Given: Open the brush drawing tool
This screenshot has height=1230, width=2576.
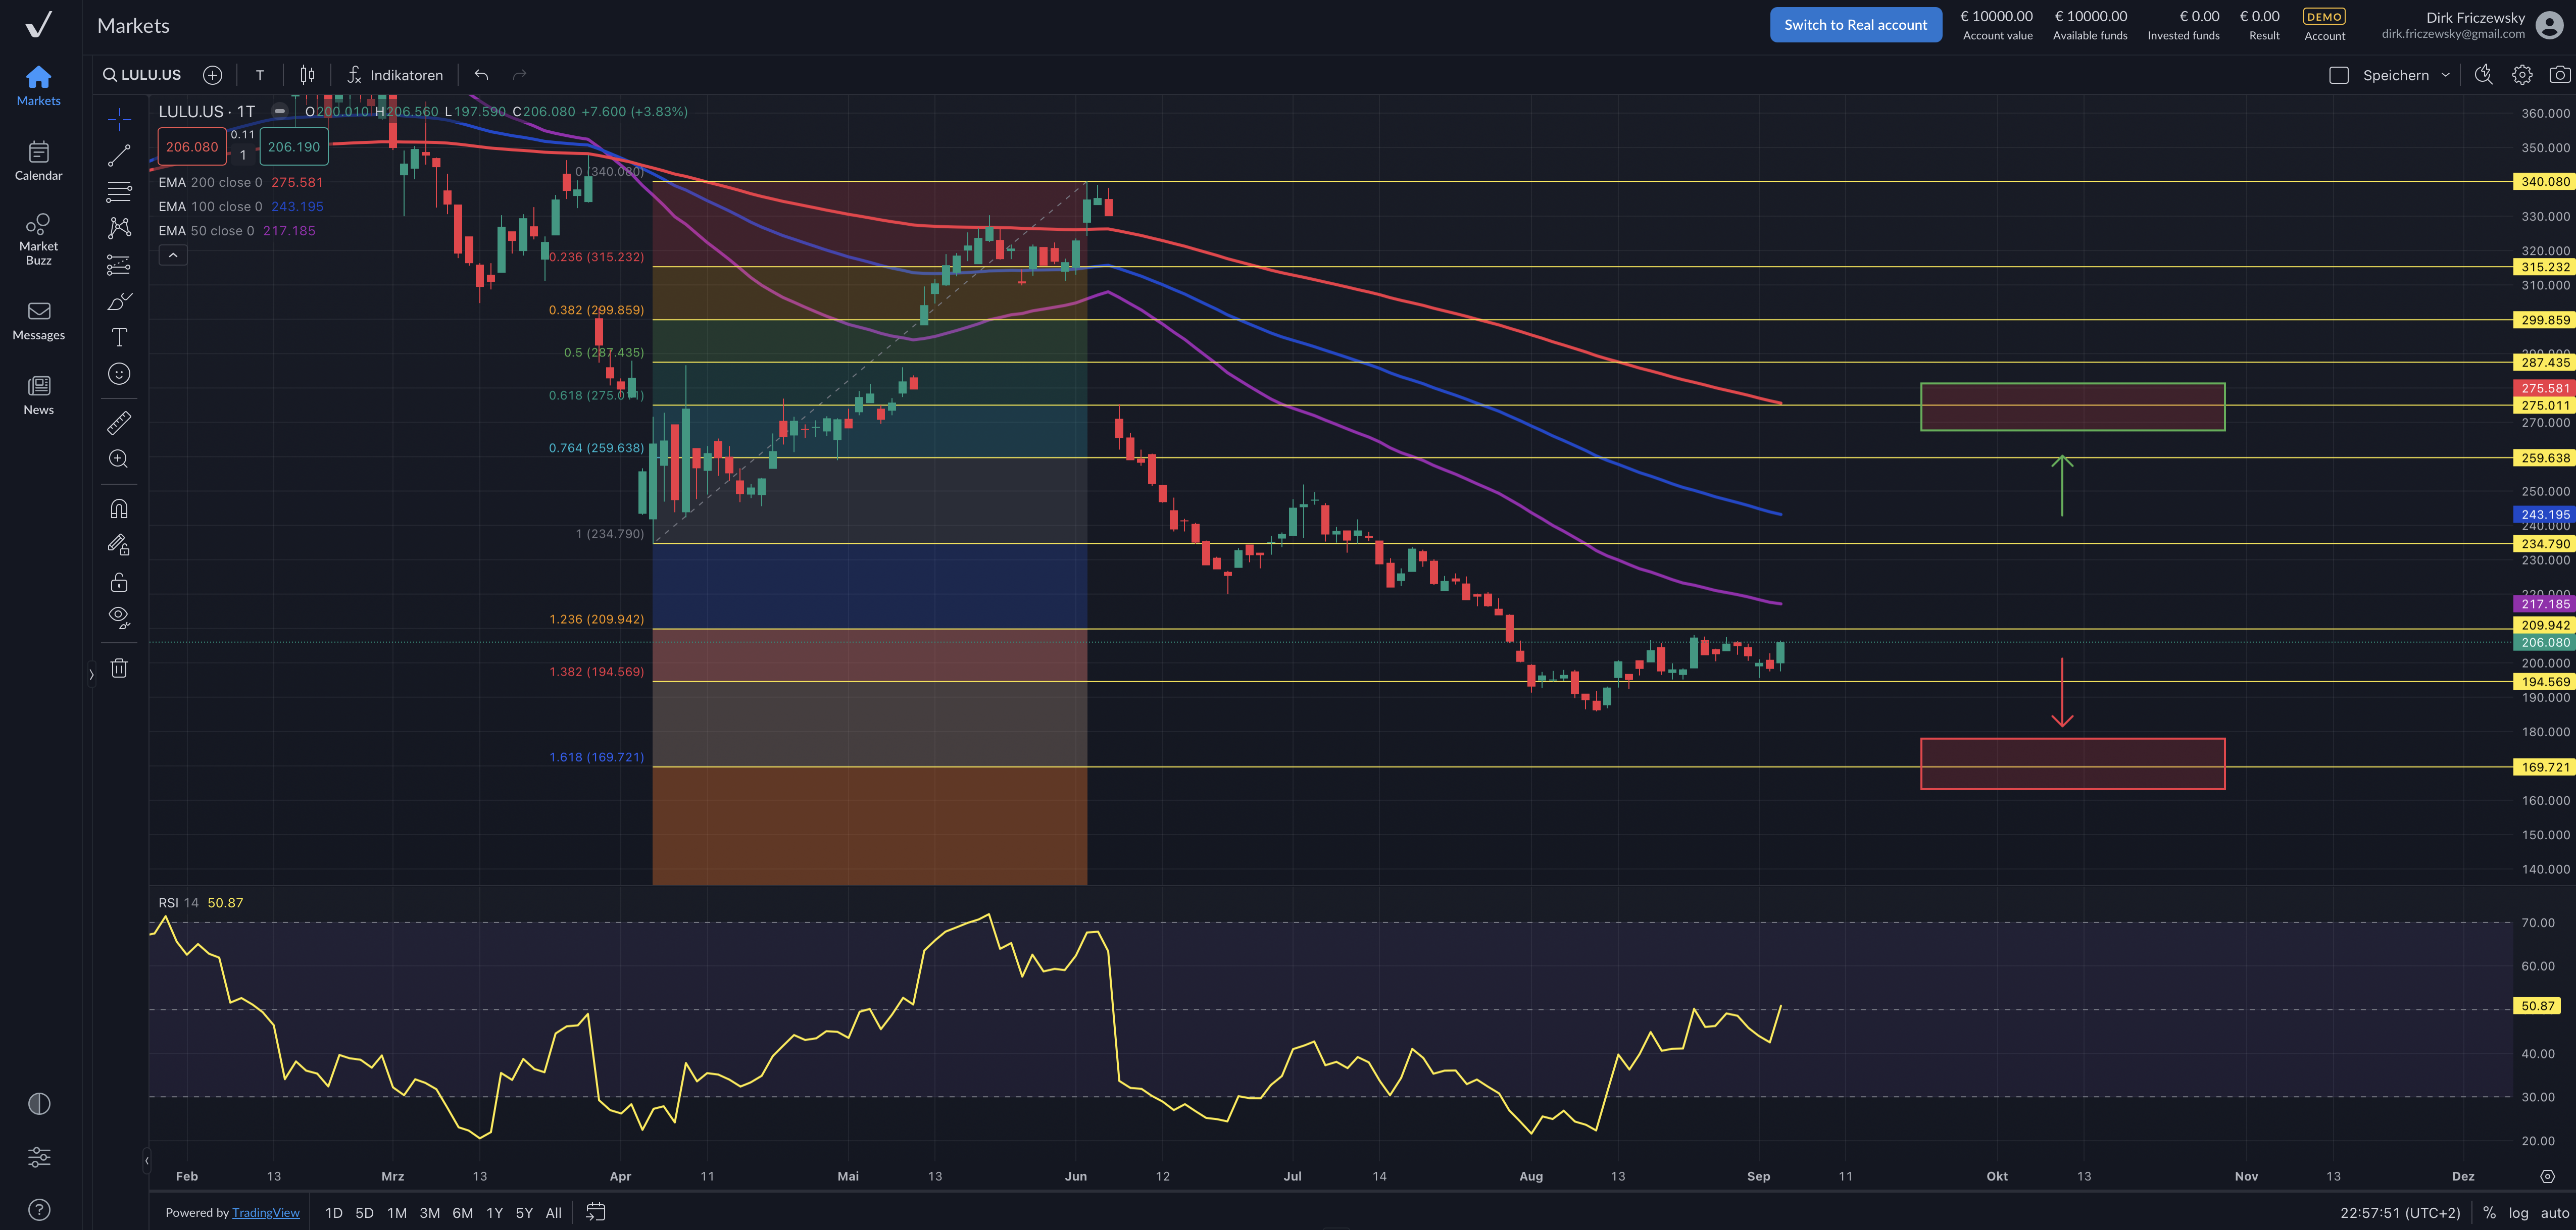Looking at the screenshot, I should pyautogui.click(x=118, y=301).
